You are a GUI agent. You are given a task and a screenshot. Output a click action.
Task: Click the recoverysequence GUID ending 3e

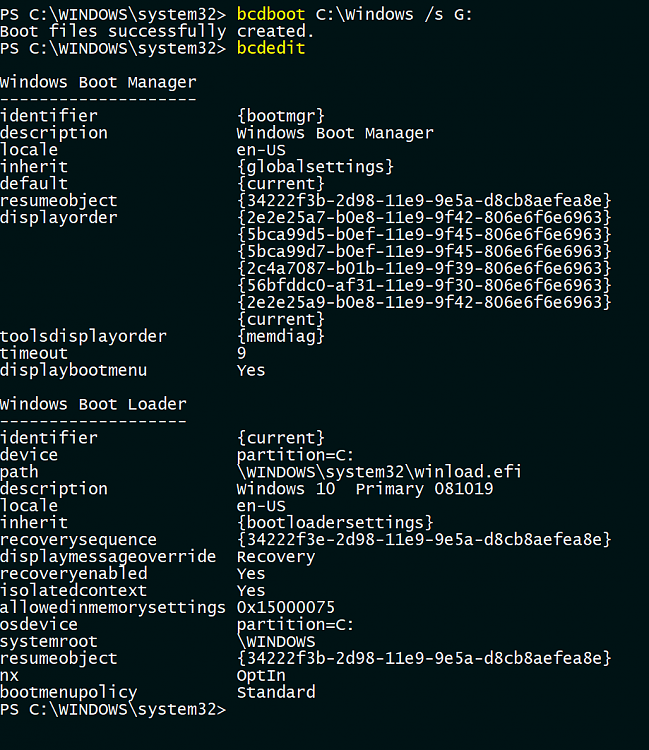[x=424, y=540]
